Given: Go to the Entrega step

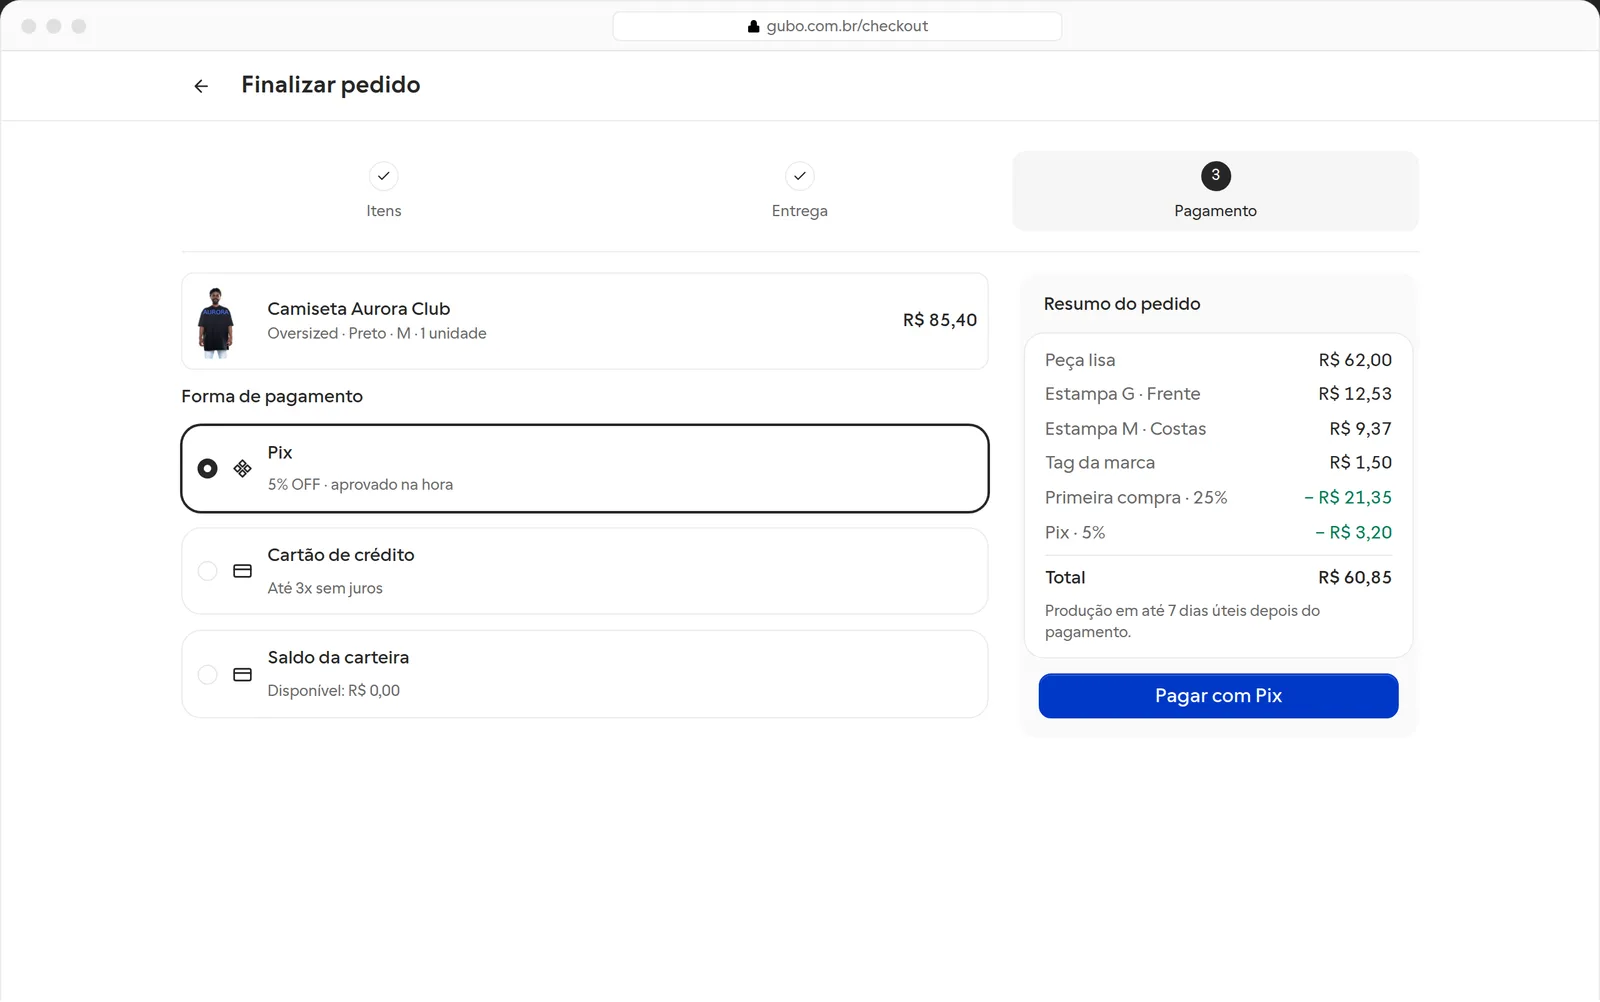Looking at the screenshot, I should click(x=800, y=191).
